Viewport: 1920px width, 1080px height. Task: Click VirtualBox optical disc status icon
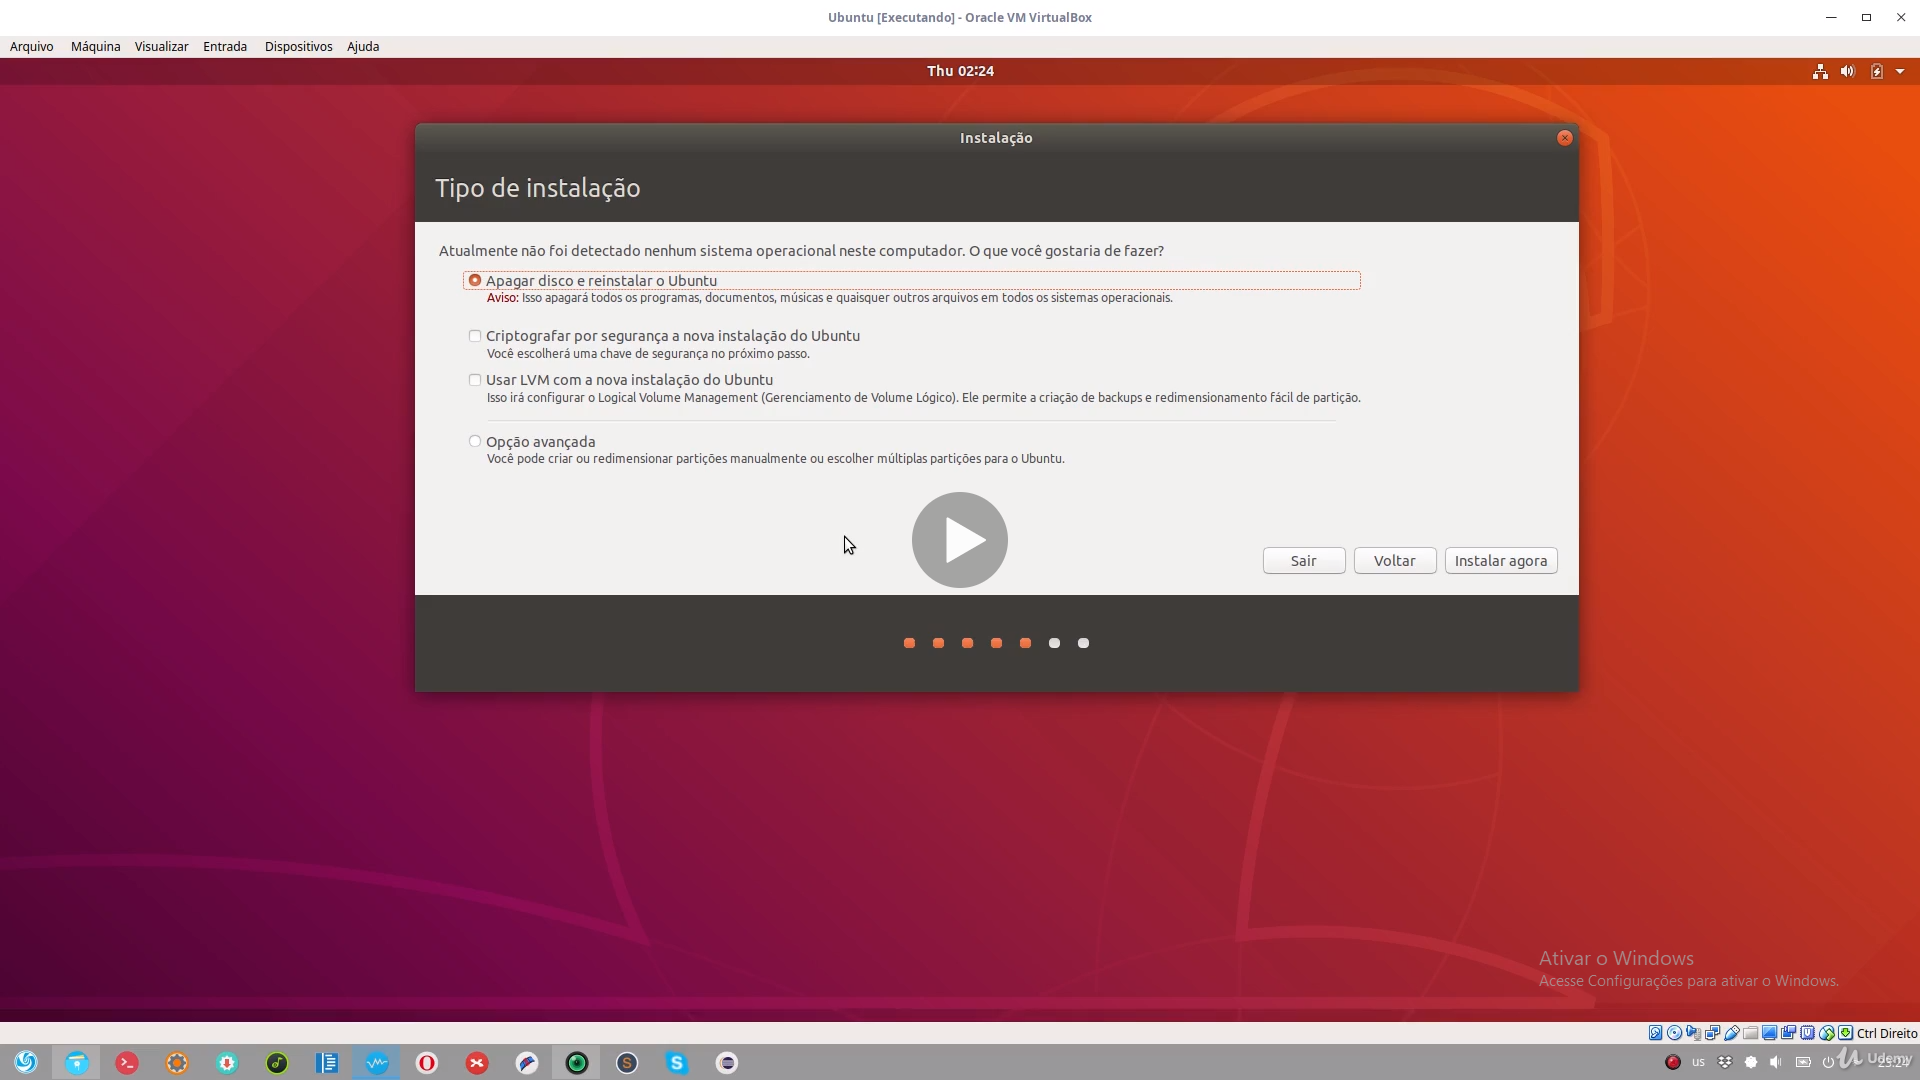1674,1033
